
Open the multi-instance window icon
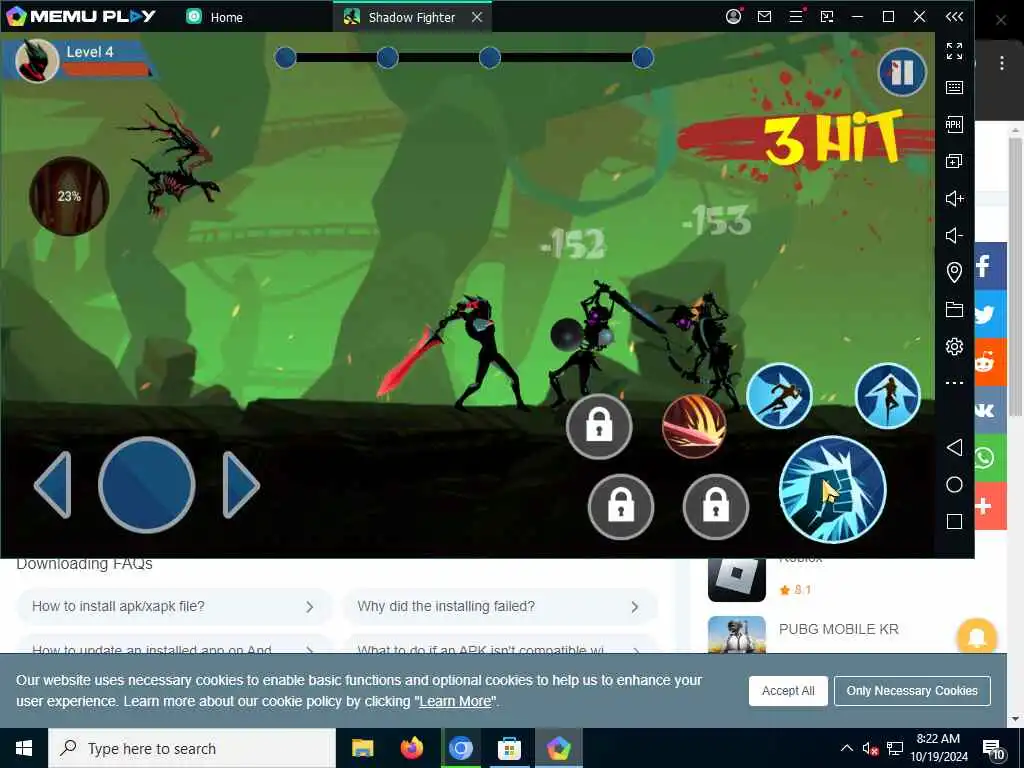coord(954,161)
